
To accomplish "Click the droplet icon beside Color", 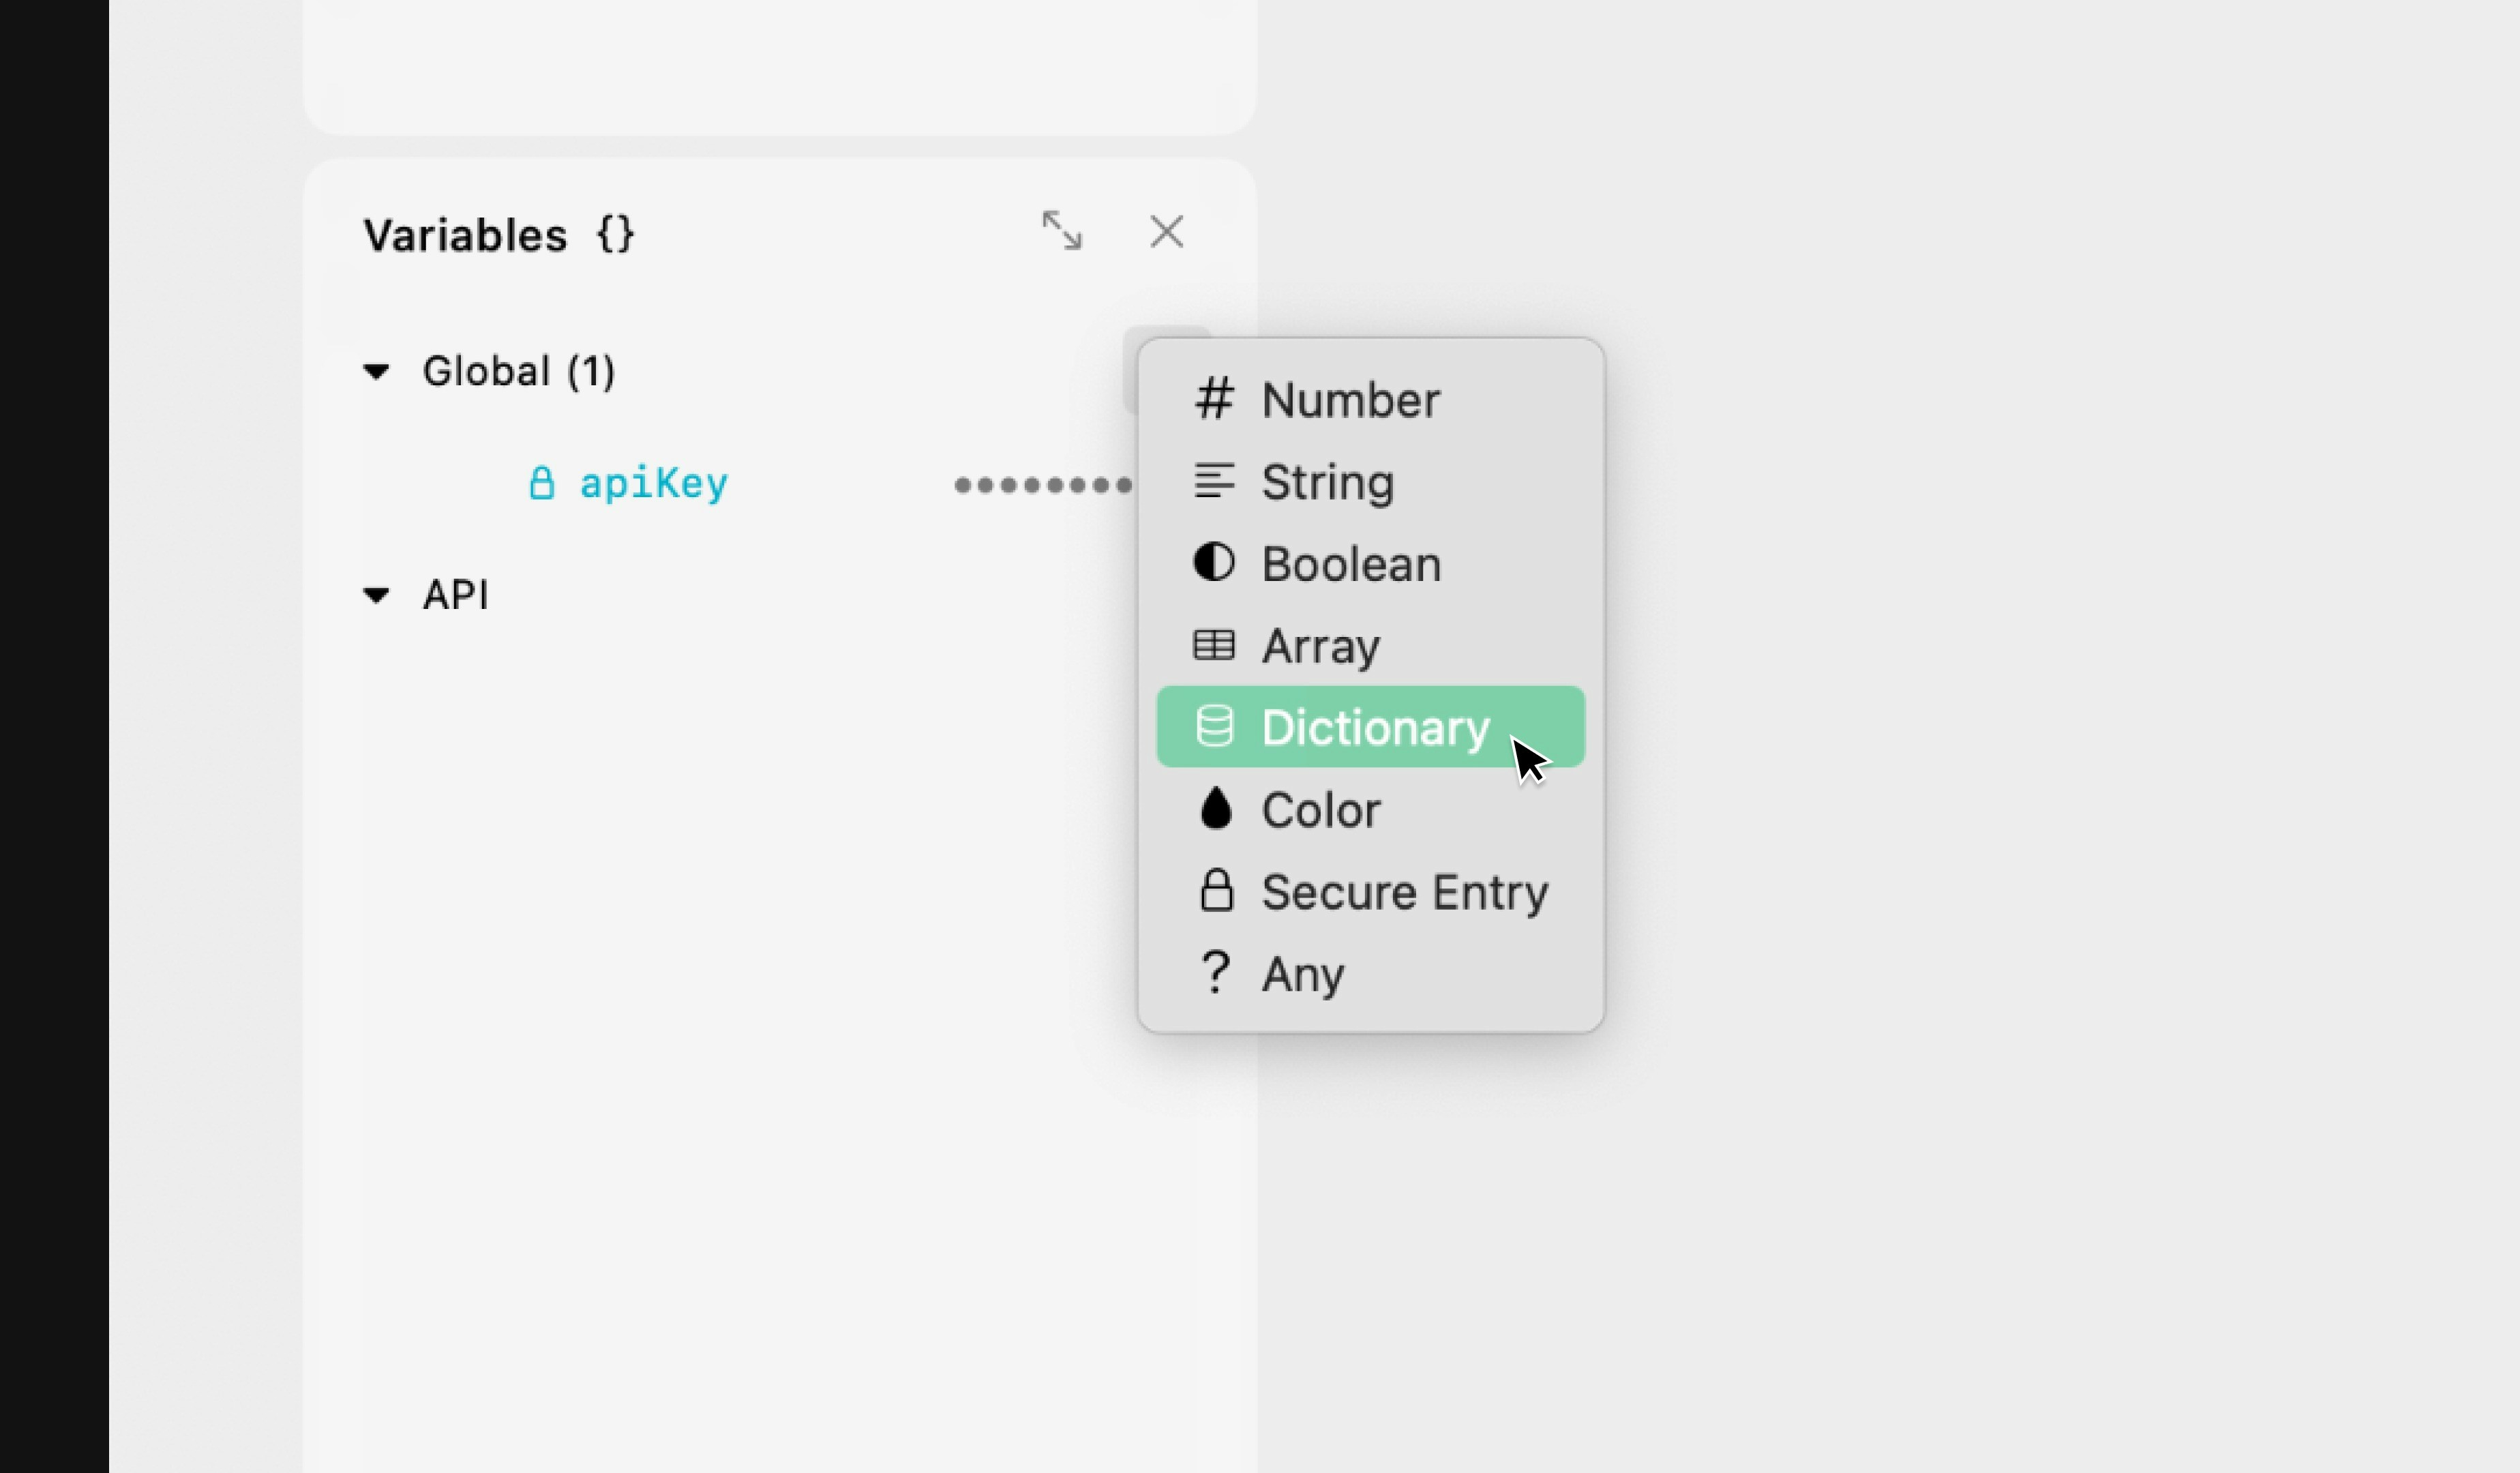I will click(x=1215, y=808).
